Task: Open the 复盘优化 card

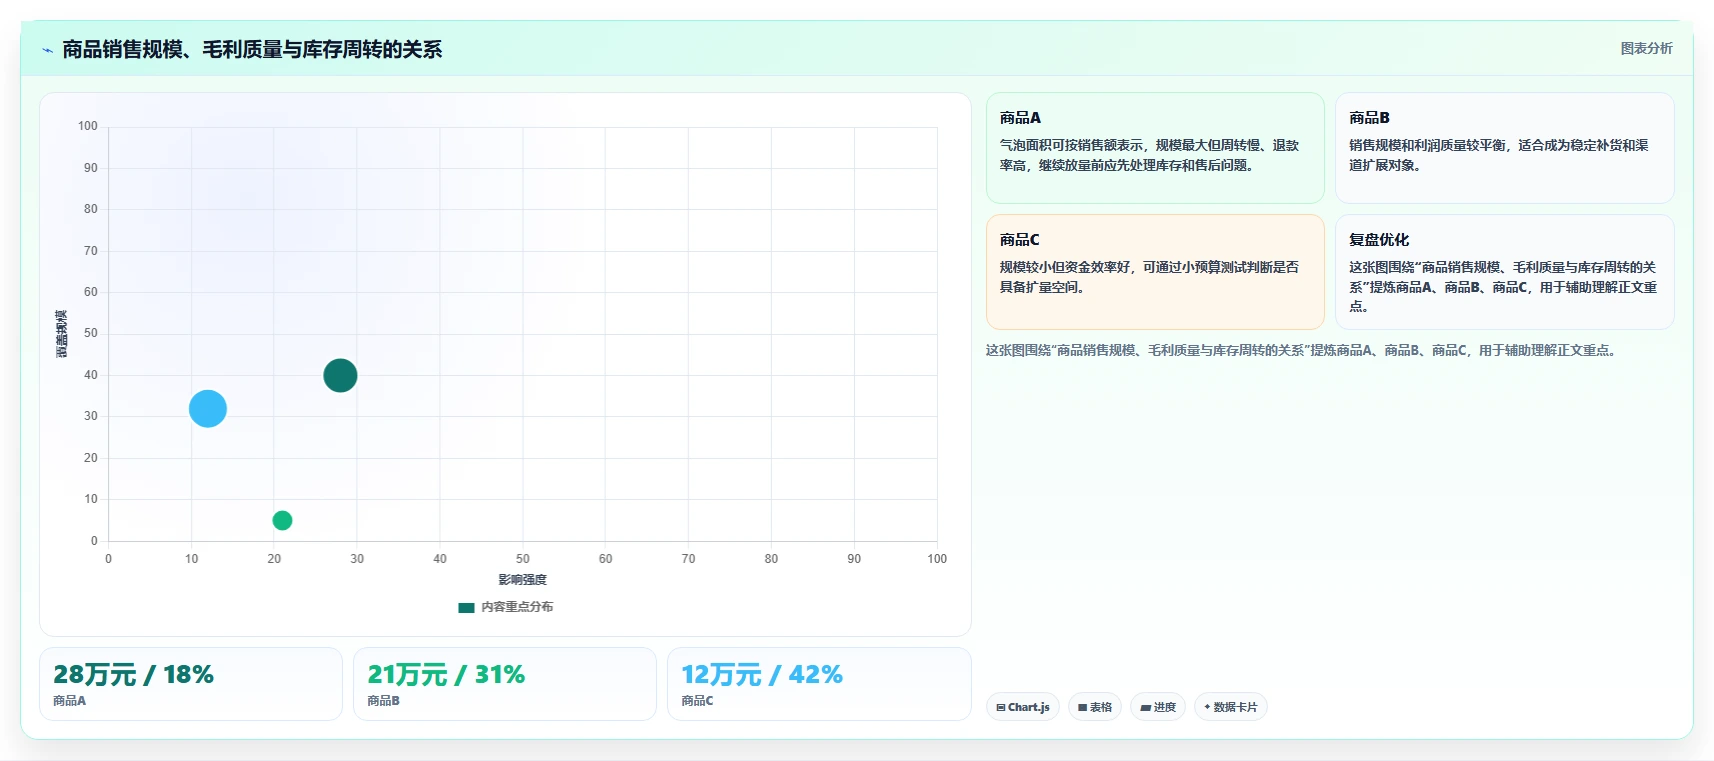Action: tap(1504, 272)
